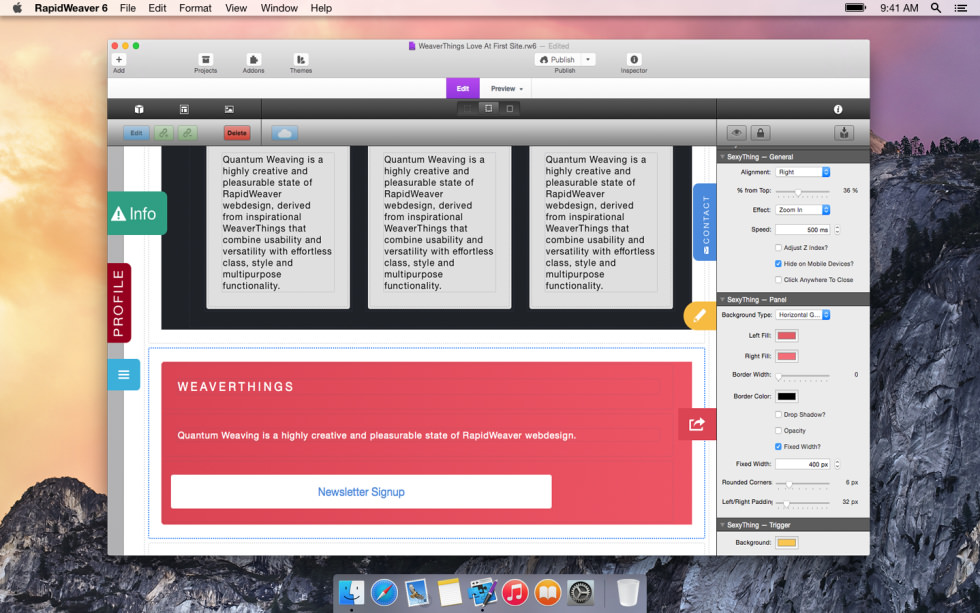980x613 pixels.
Task: Click the green Info side tab
Action: pos(137,214)
